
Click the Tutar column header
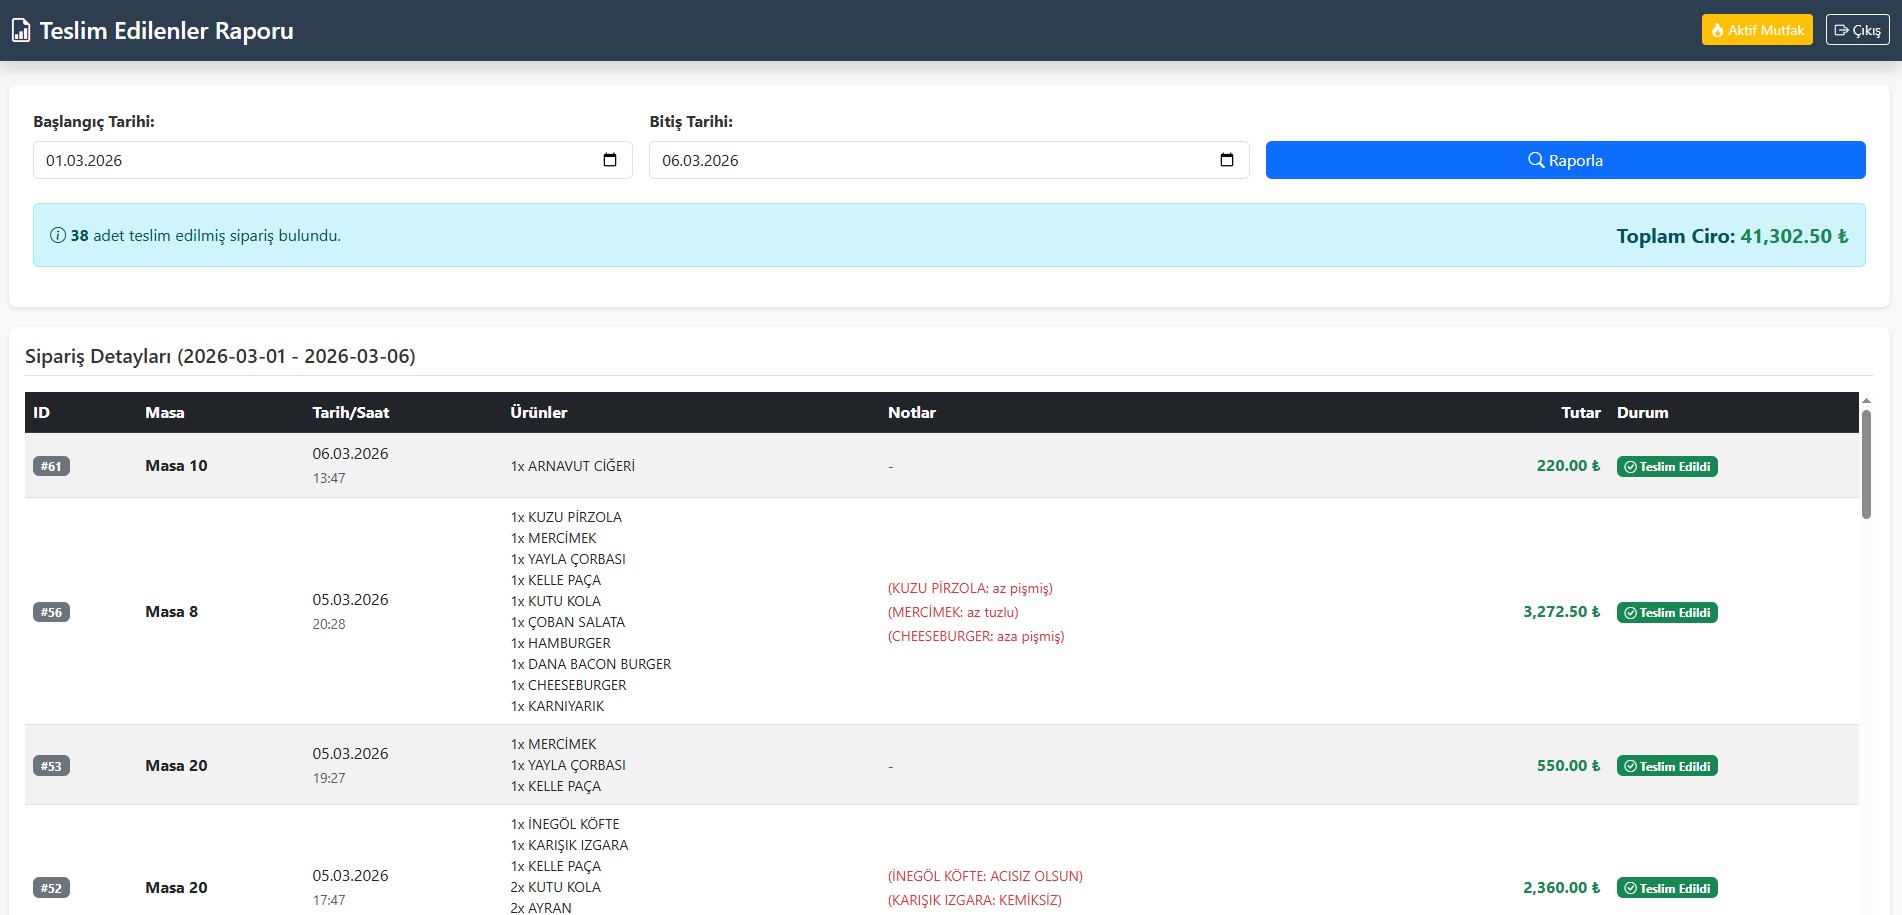pyautogui.click(x=1580, y=413)
